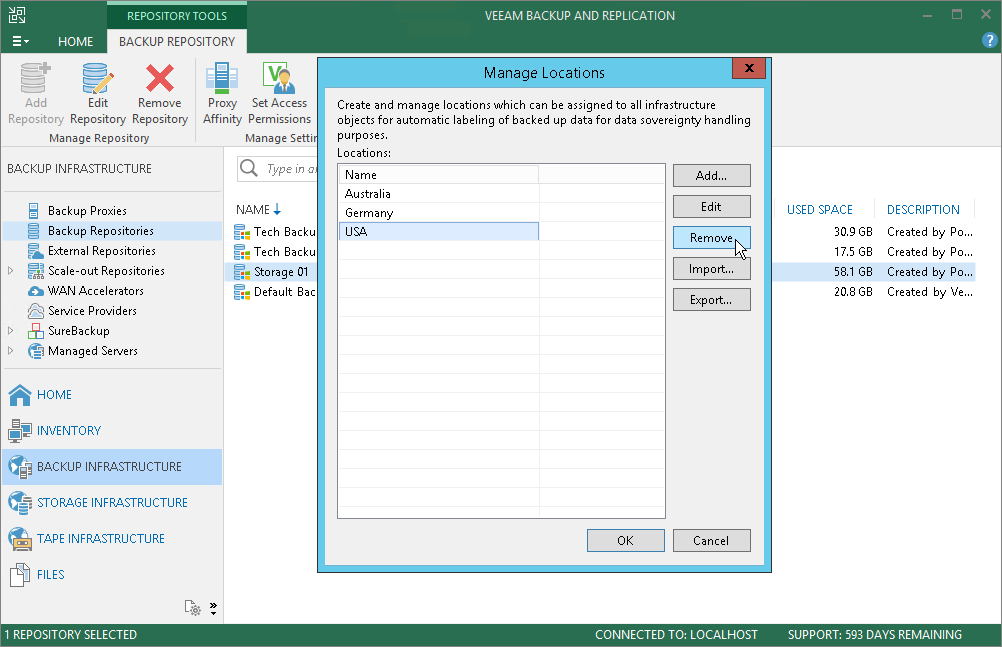Expand the SureBackup node arrow
Screen dimensions: 1002x647
pyautogui.click(x=11, y=331)
